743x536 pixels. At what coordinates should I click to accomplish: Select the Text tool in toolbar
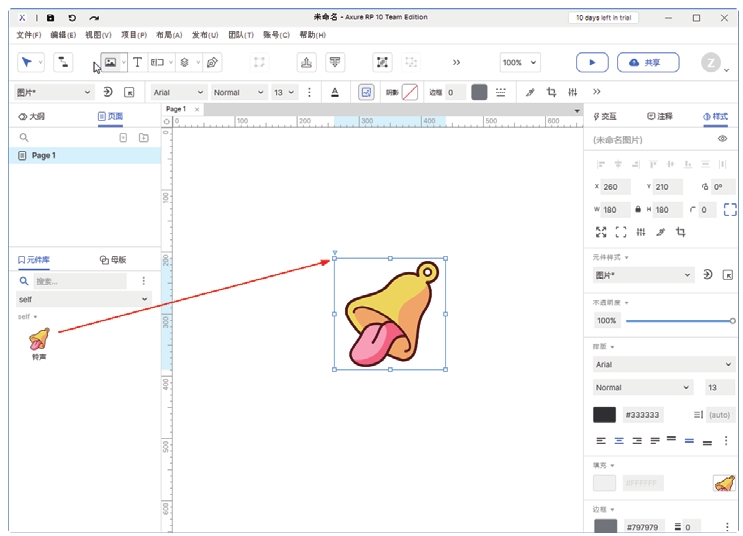[x=137, y=62]
